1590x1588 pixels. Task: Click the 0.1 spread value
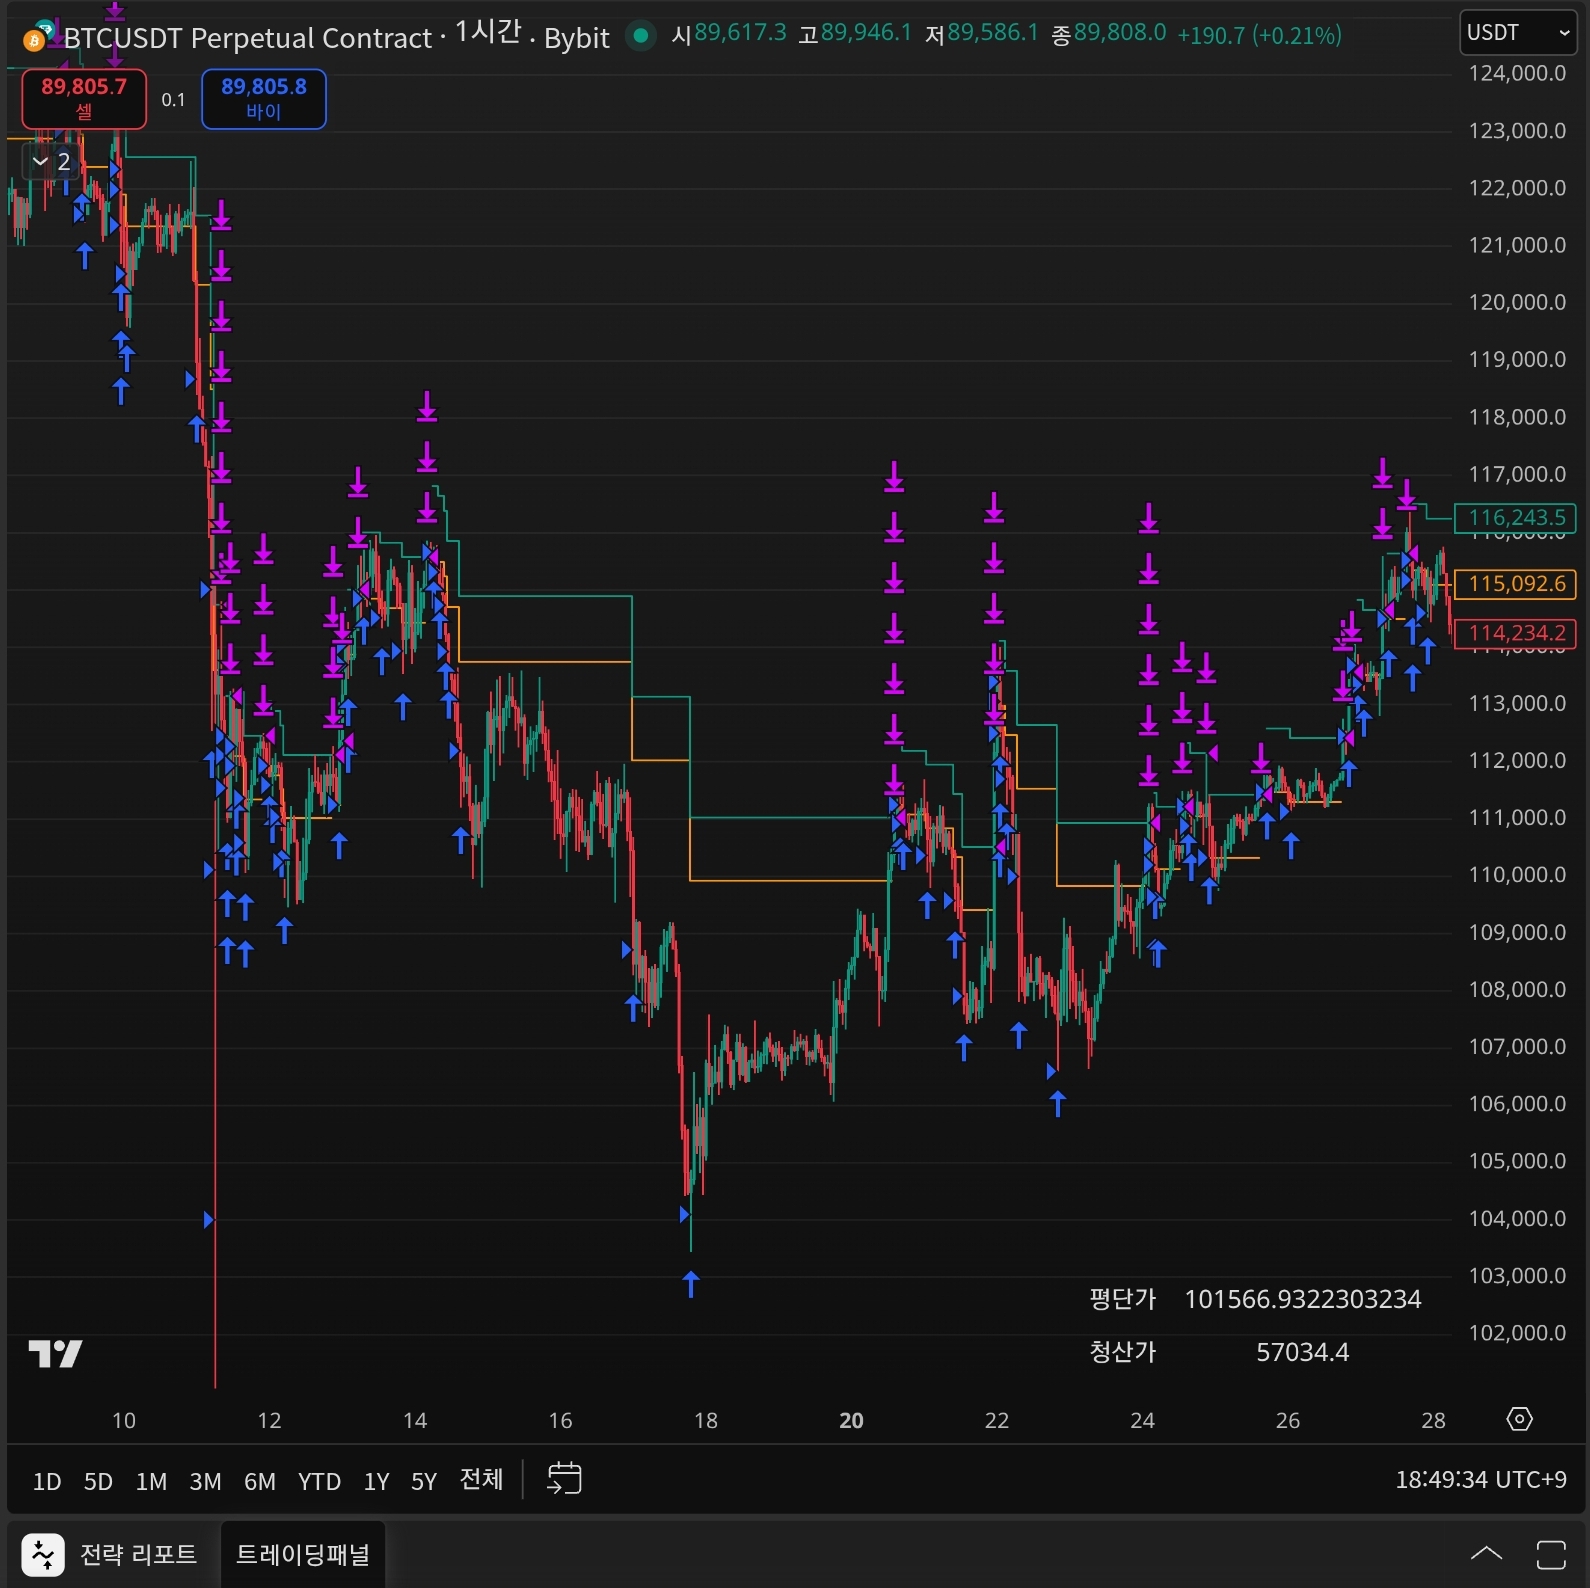(173, 100)
